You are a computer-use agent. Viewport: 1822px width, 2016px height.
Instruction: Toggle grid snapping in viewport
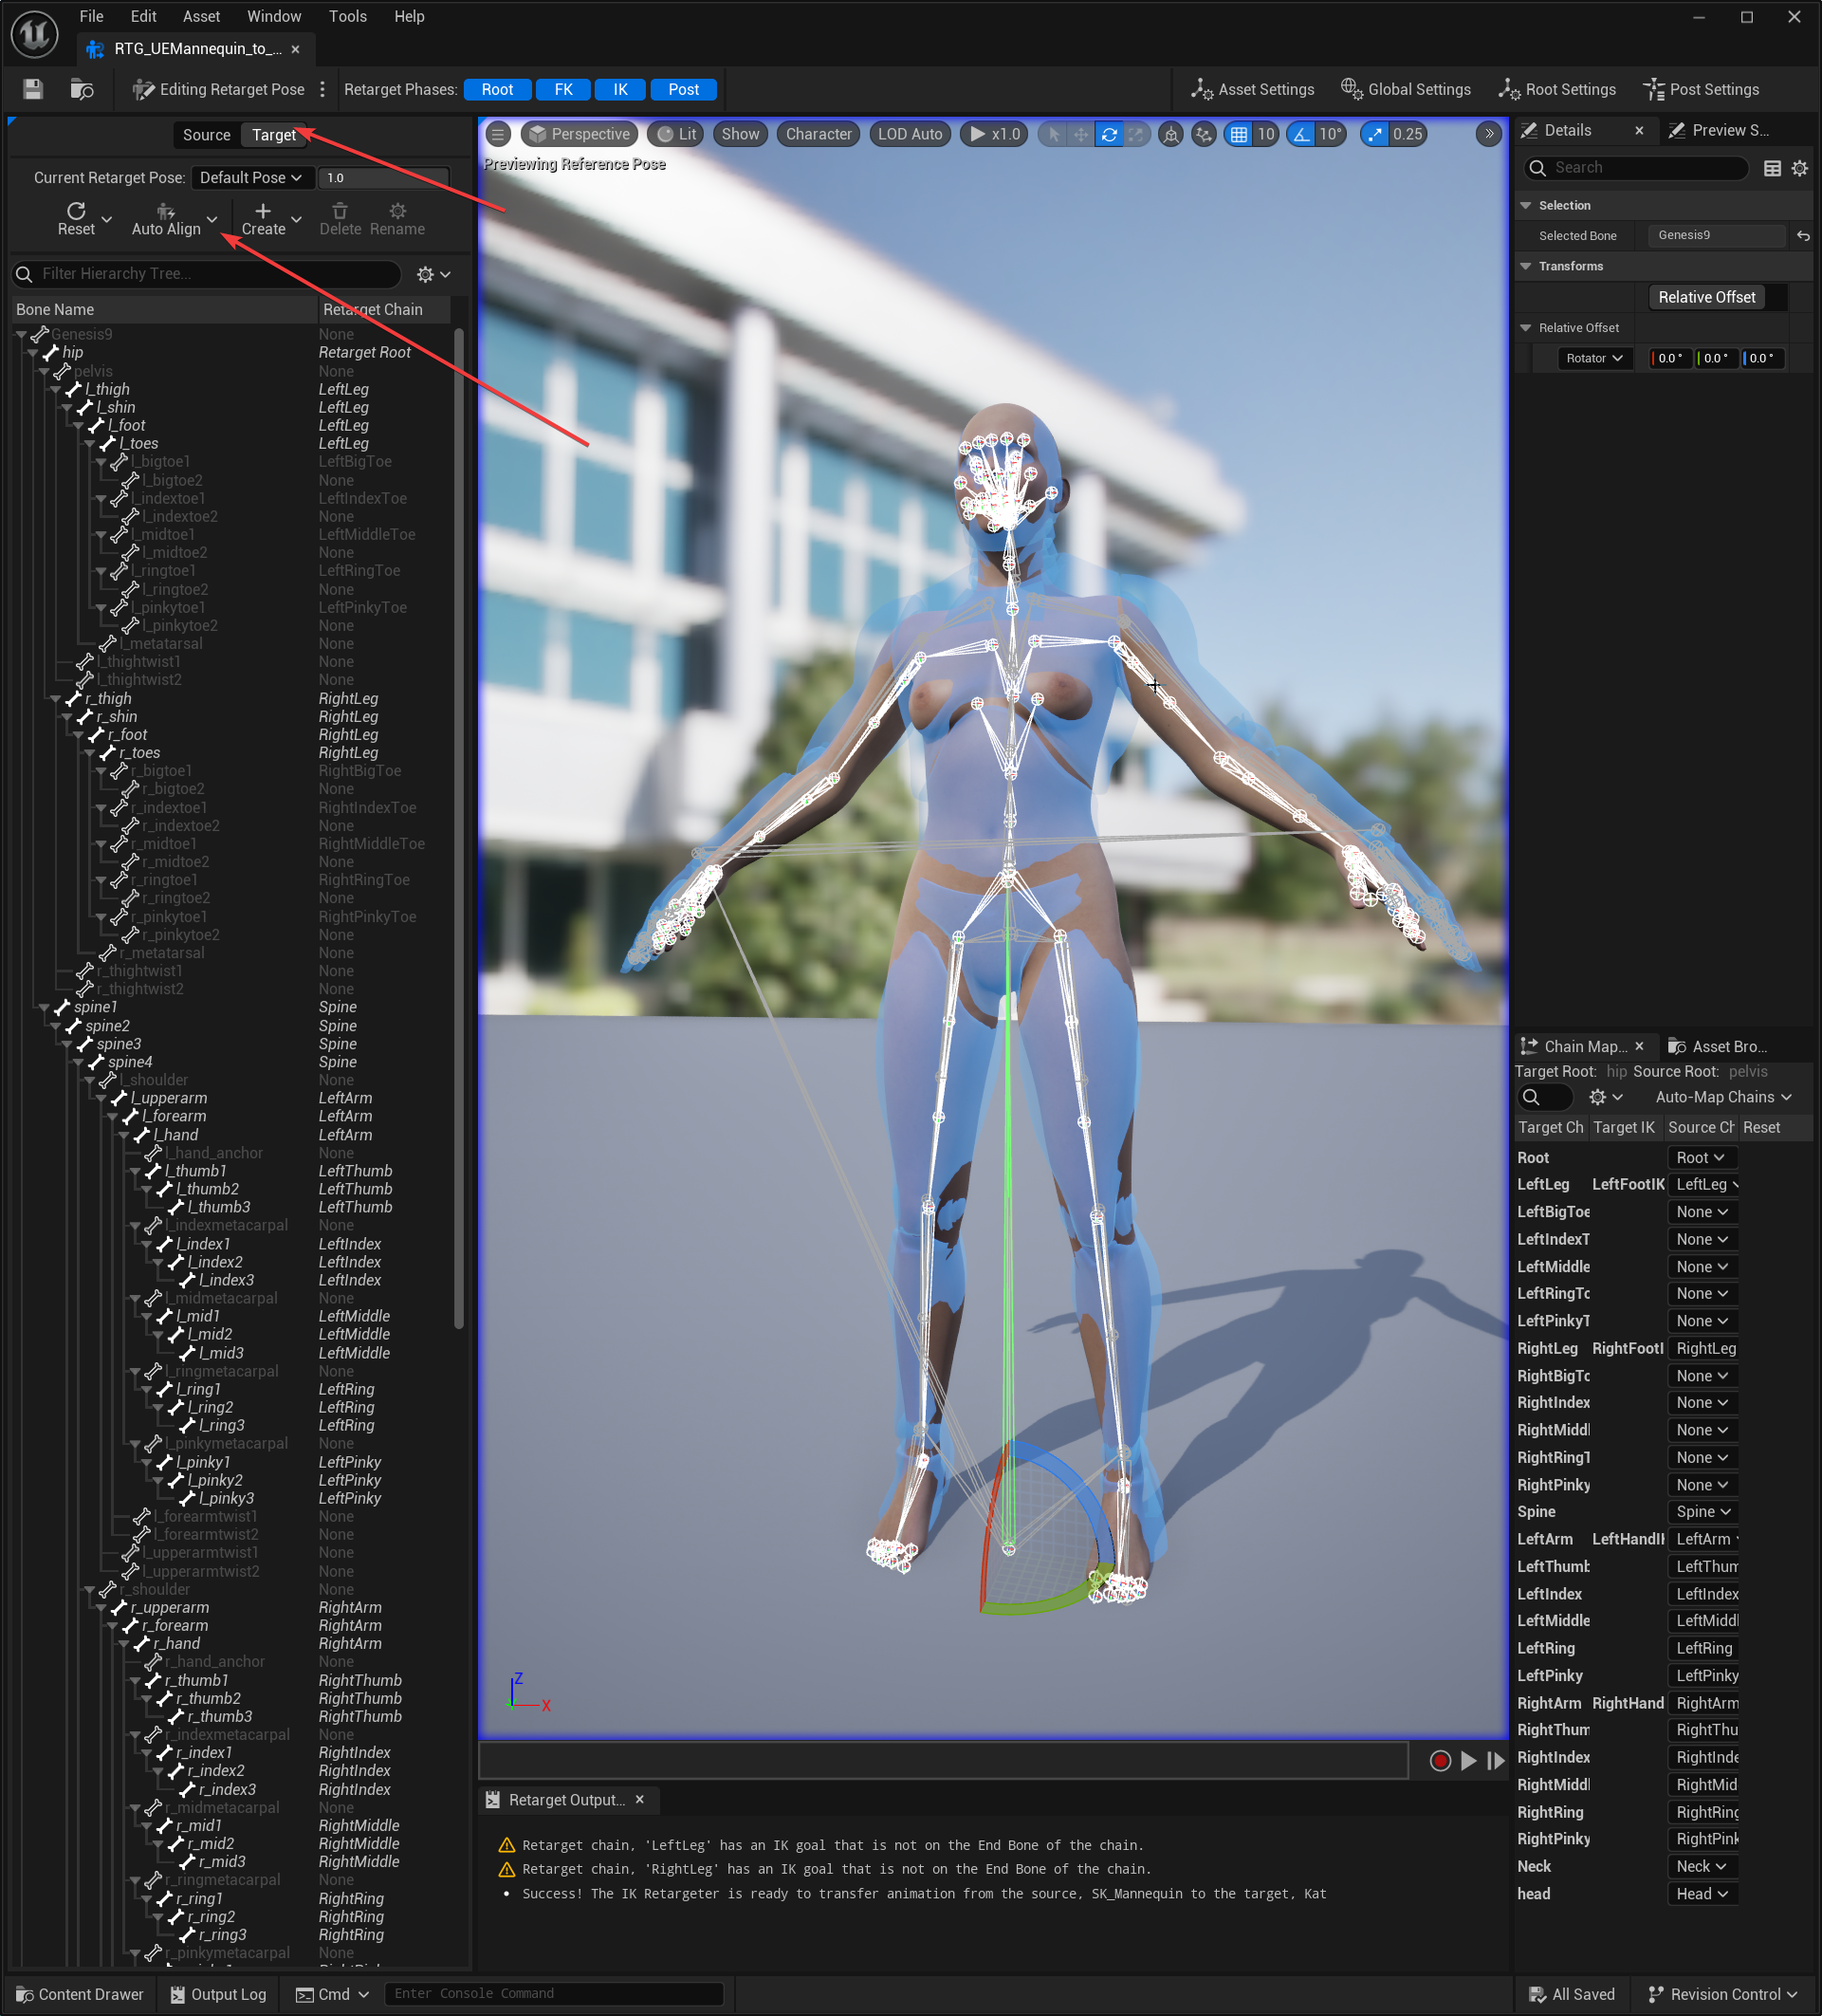pyautogui.click(x=1239, y=134)
